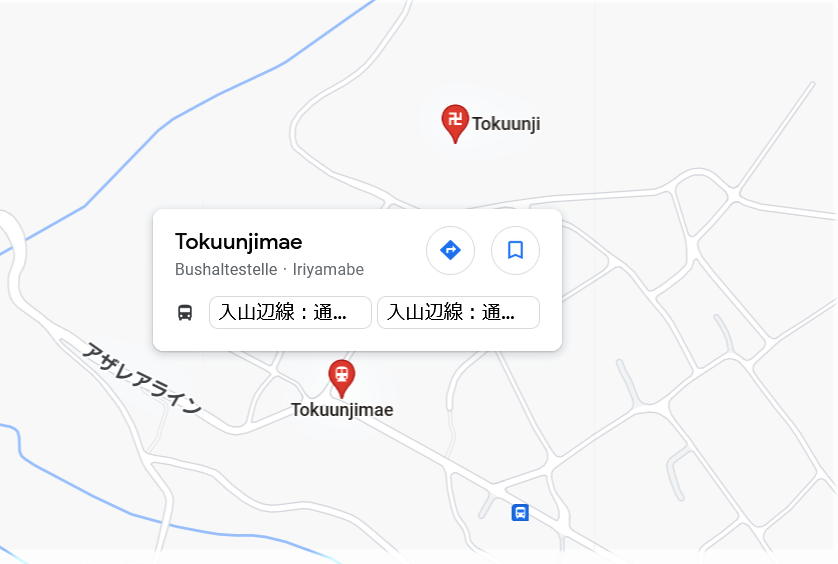This screenshot has height=564, width=838.
Task: Select the blue bus stop icon on map
Action: click(520, 512)
